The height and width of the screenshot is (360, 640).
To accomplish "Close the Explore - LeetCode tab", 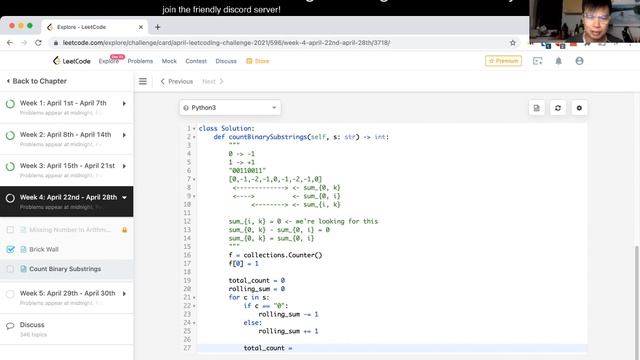I will 141,27.
